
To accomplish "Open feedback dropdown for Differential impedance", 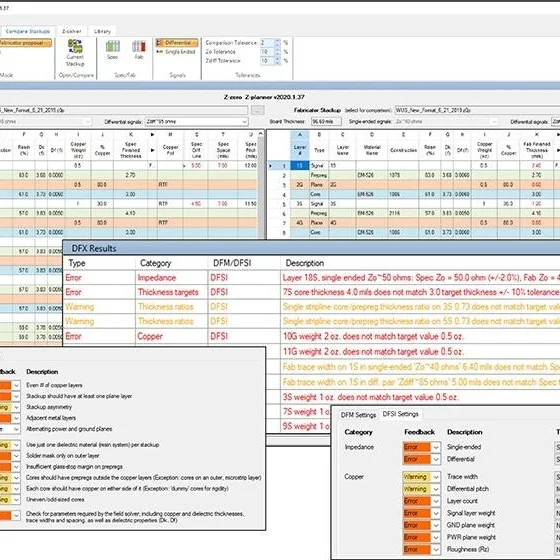I will [436, 459].
